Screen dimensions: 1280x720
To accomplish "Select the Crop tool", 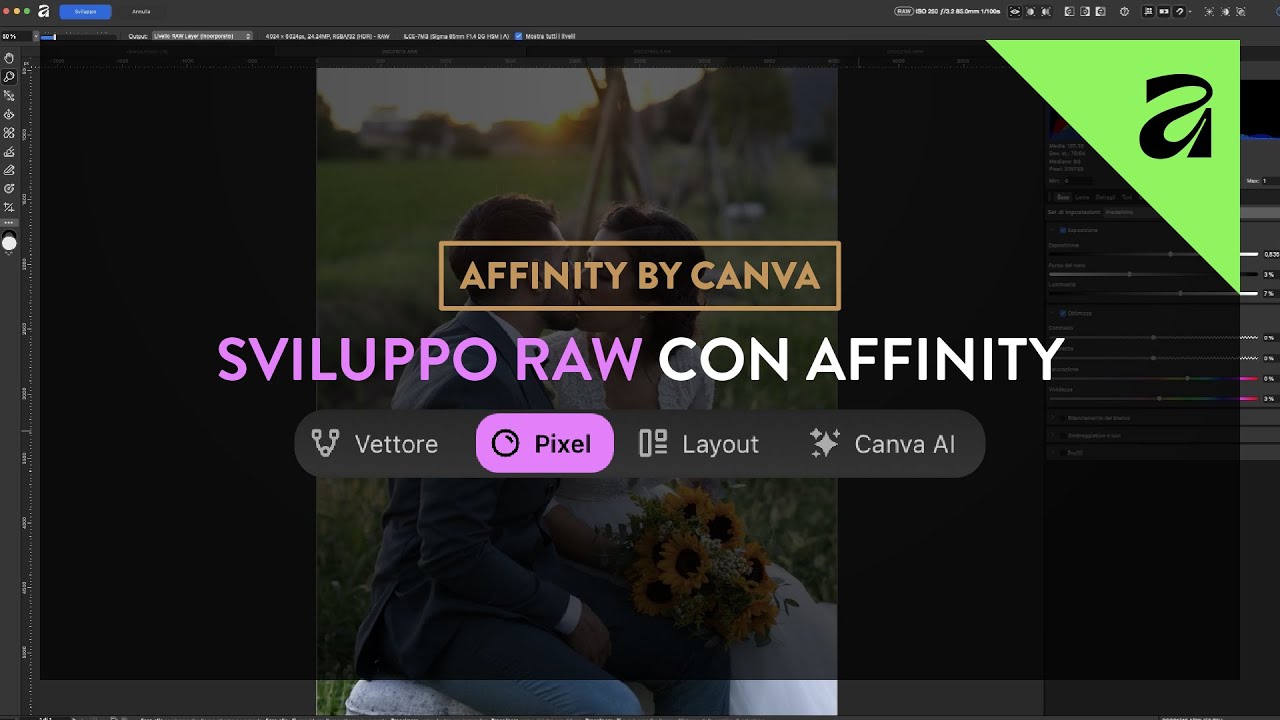I will pos(9,207).
